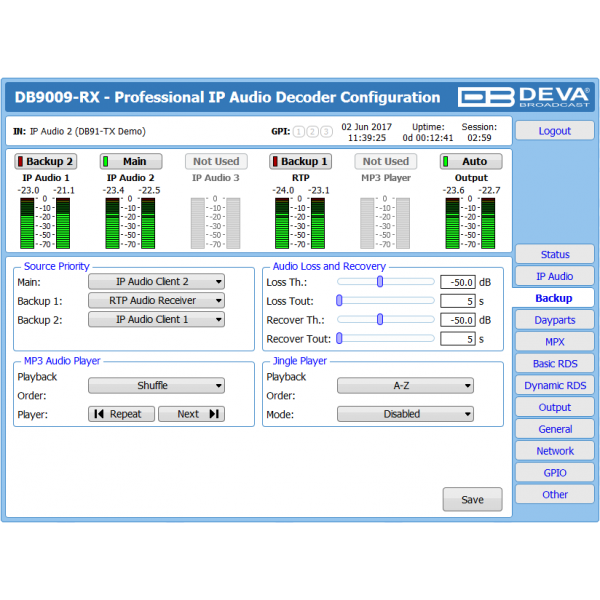Open the Dynamic RDS tab
Viewport: 600px width, 600px height.
point(555,385)
